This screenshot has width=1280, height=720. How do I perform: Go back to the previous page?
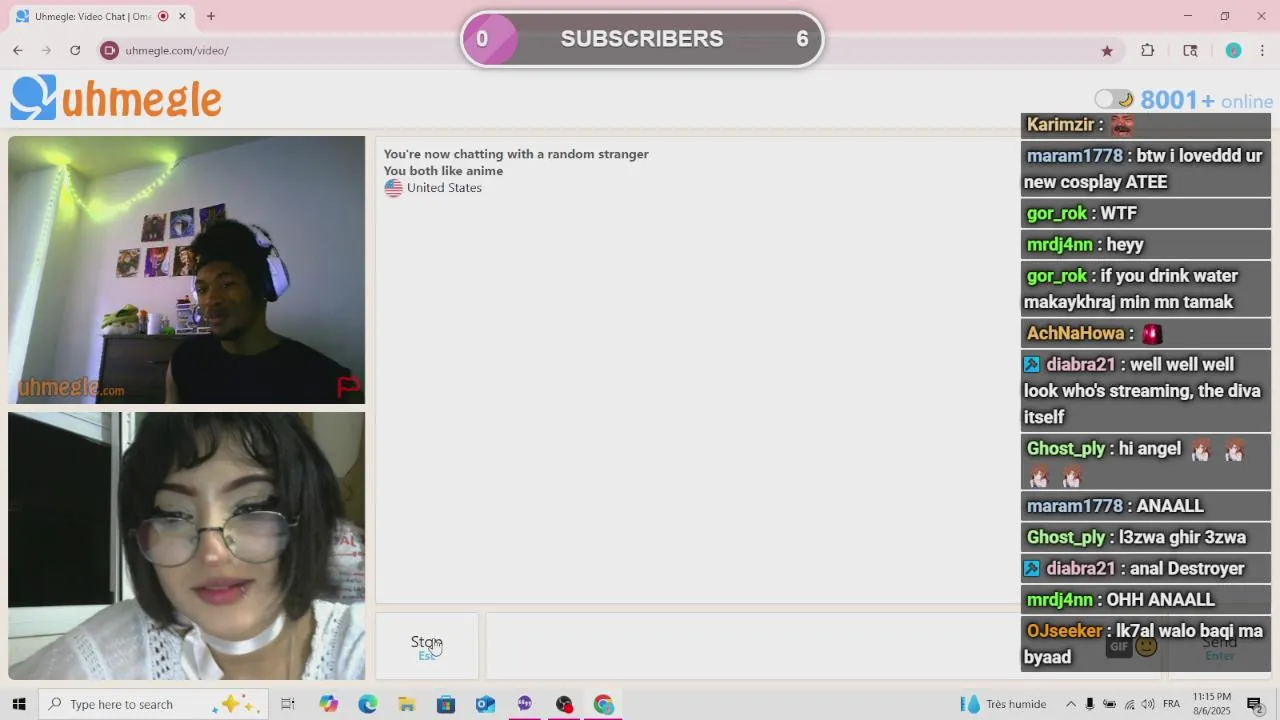click(18, 50)
